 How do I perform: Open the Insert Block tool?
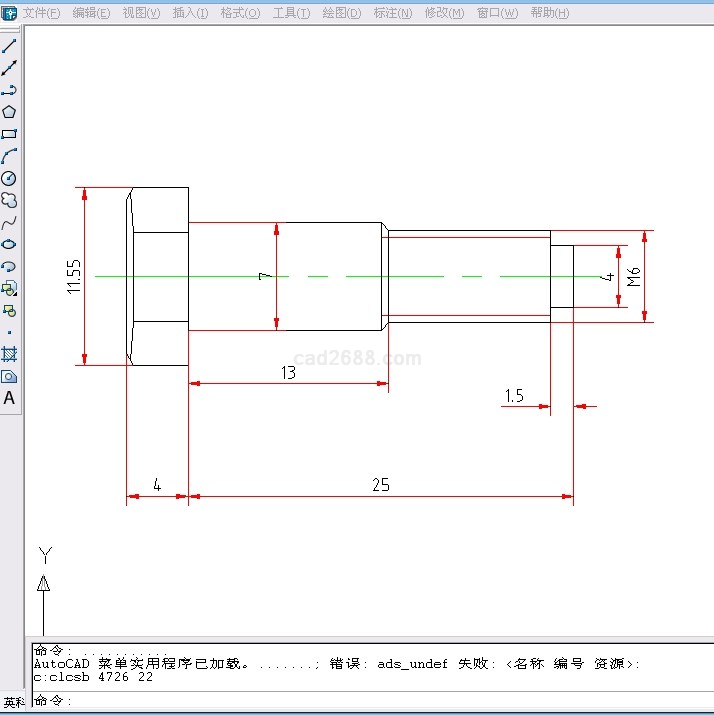coord(9,288)
